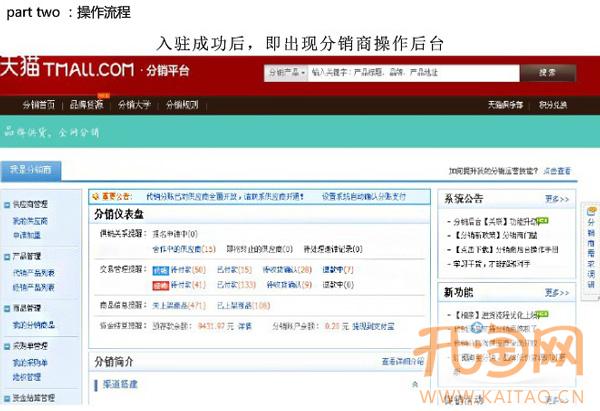Open 已上架商品(108) link
The image size is (600, 411).
click(x=243, y=306)
